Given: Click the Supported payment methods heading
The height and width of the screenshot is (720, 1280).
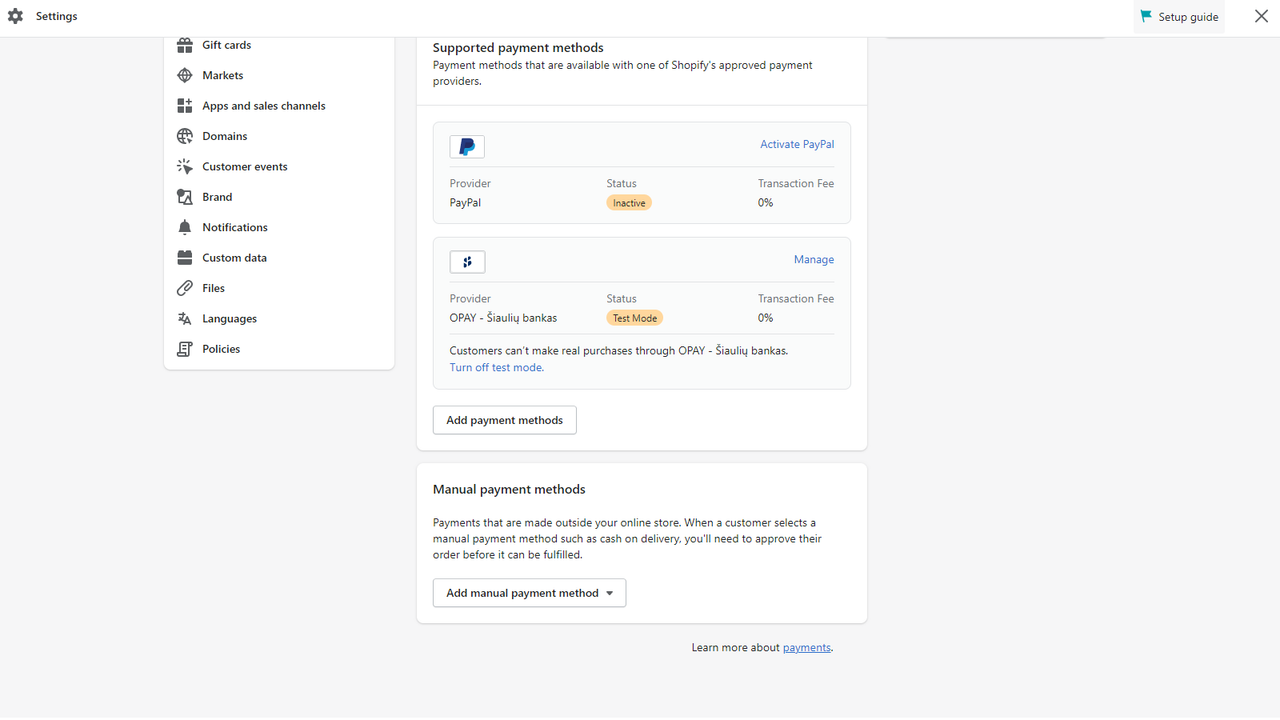Looking at the screenshot, I should tap(518, 48).
